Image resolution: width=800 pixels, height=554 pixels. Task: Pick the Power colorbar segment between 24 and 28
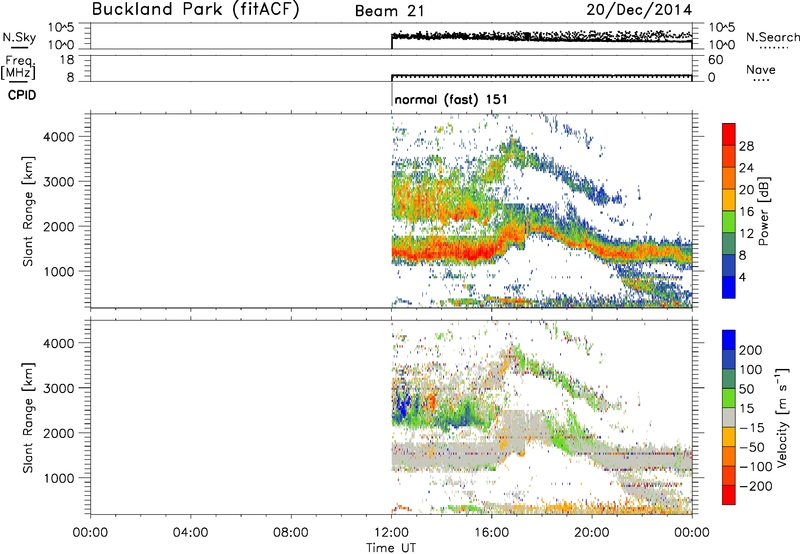(x=729, y=156)
